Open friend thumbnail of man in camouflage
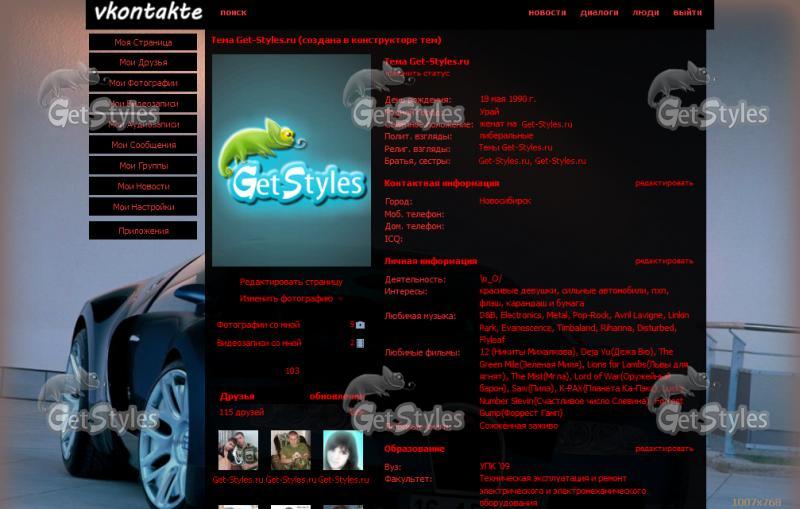Image resolution: width=800 pixels, height=509 pixels. click(x=291, y=450)
